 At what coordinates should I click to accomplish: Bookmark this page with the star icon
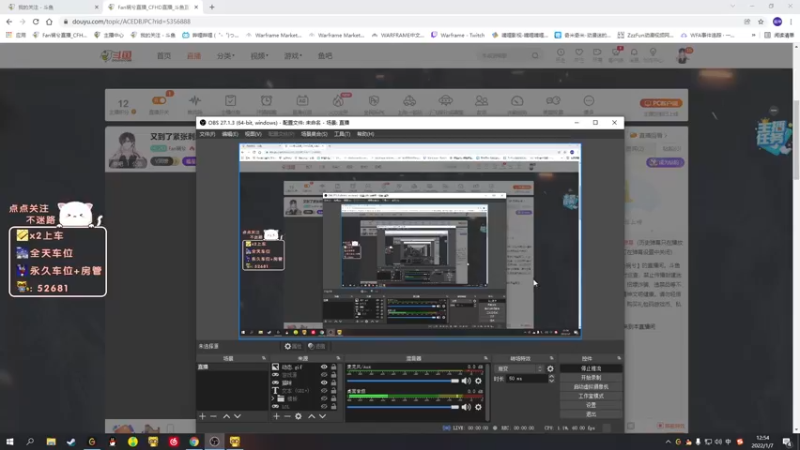click(x=761, y=21)
